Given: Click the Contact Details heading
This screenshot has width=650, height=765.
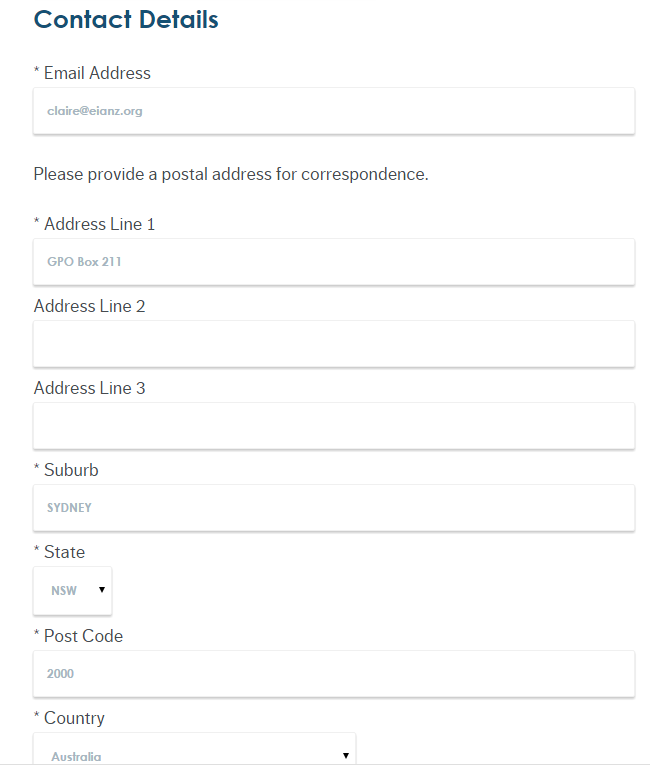Looking at the screenshot, I should tap(126, 19).
